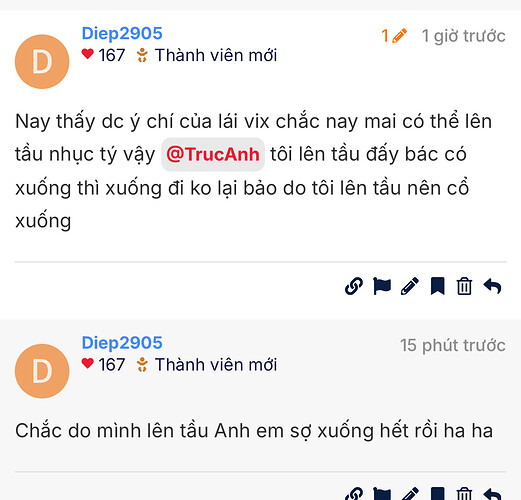The width and height of the screenshot is (521, 500).
Task: Flag the second post
Action: [x=382, y=494]
